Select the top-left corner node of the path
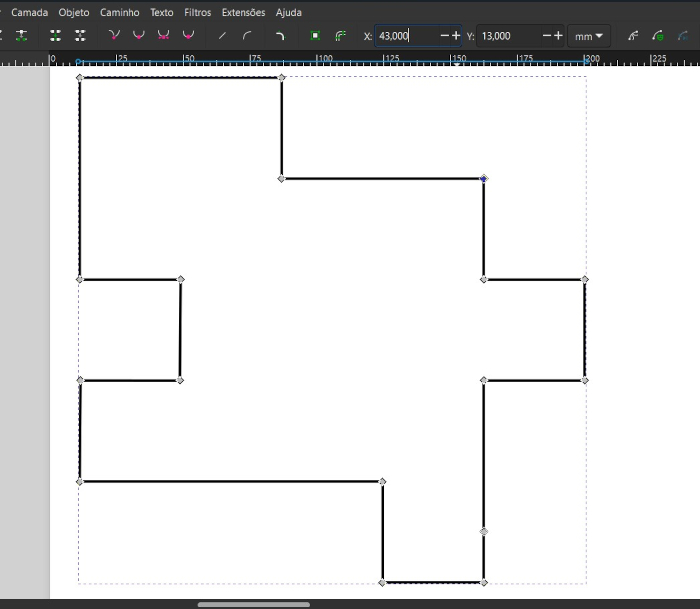700x609 pixels. (79, 78)
